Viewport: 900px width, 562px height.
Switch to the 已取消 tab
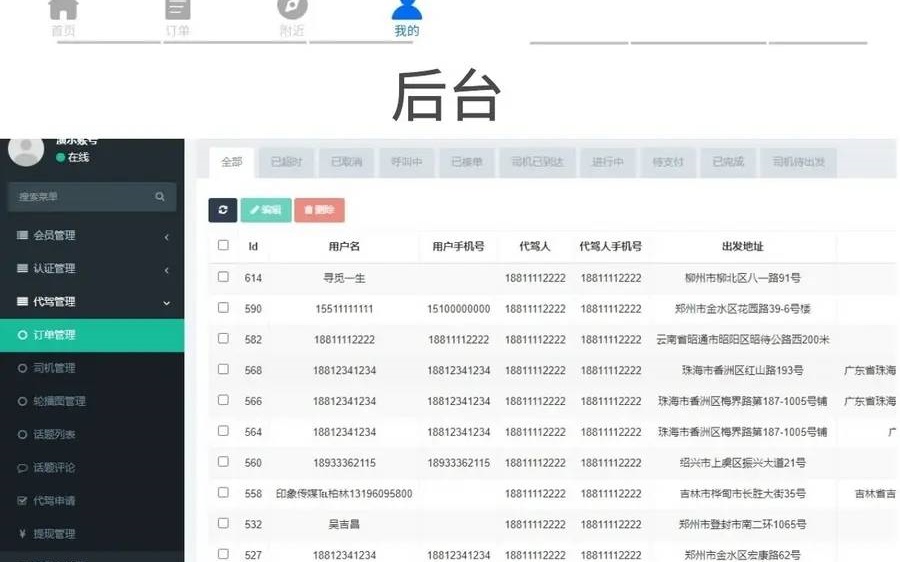click(x=346, y=162)
